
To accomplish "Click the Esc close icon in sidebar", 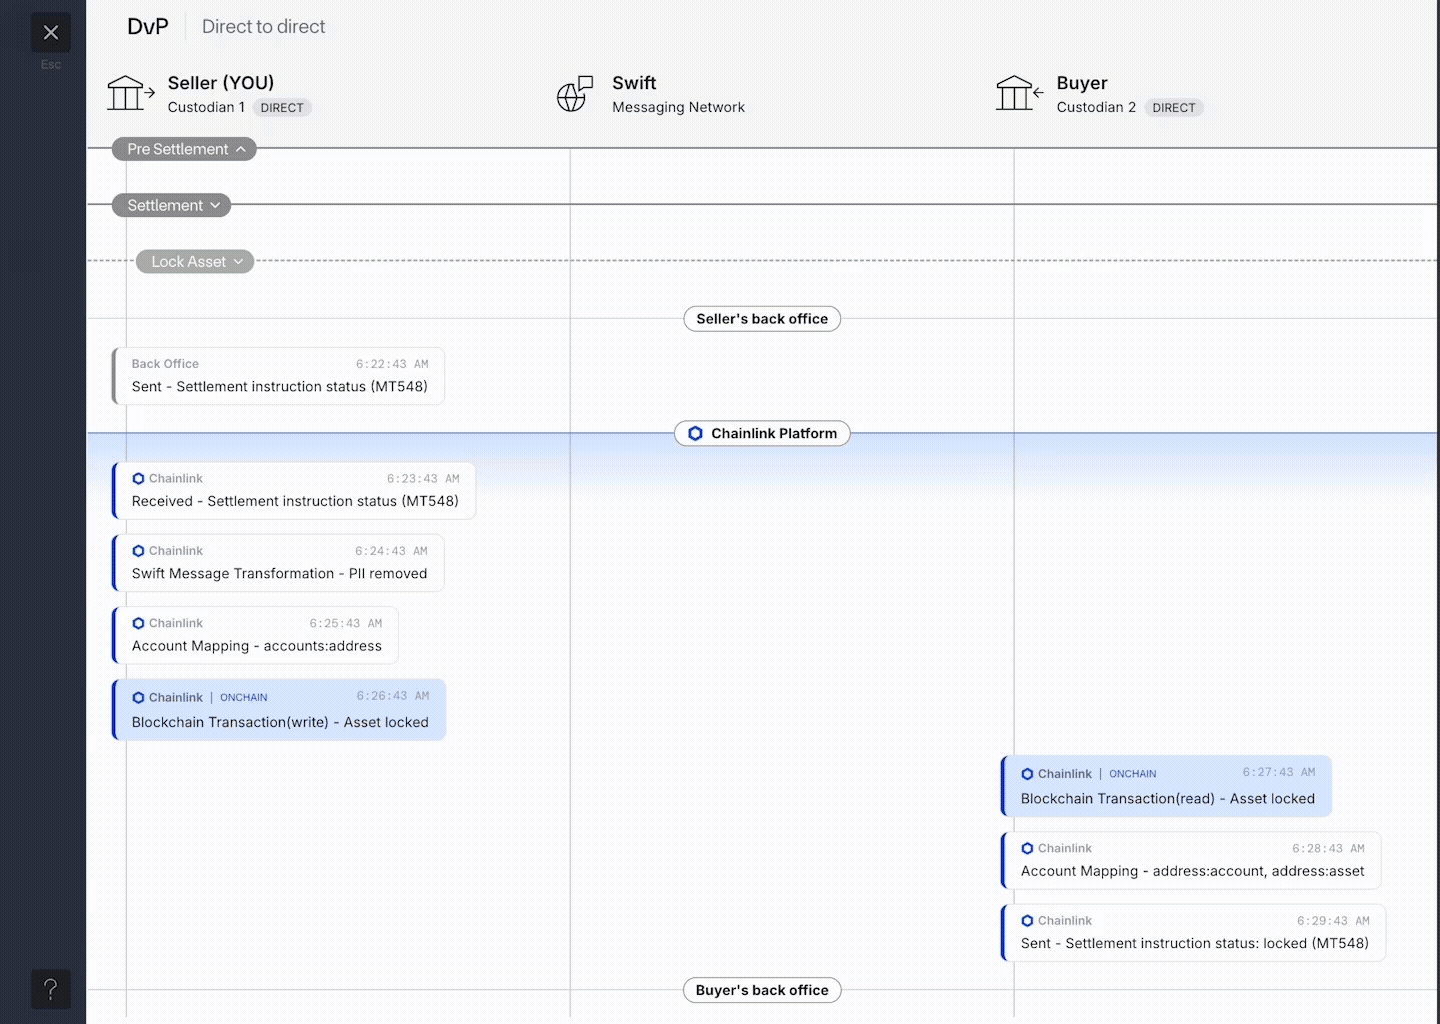I will (50, 32).
